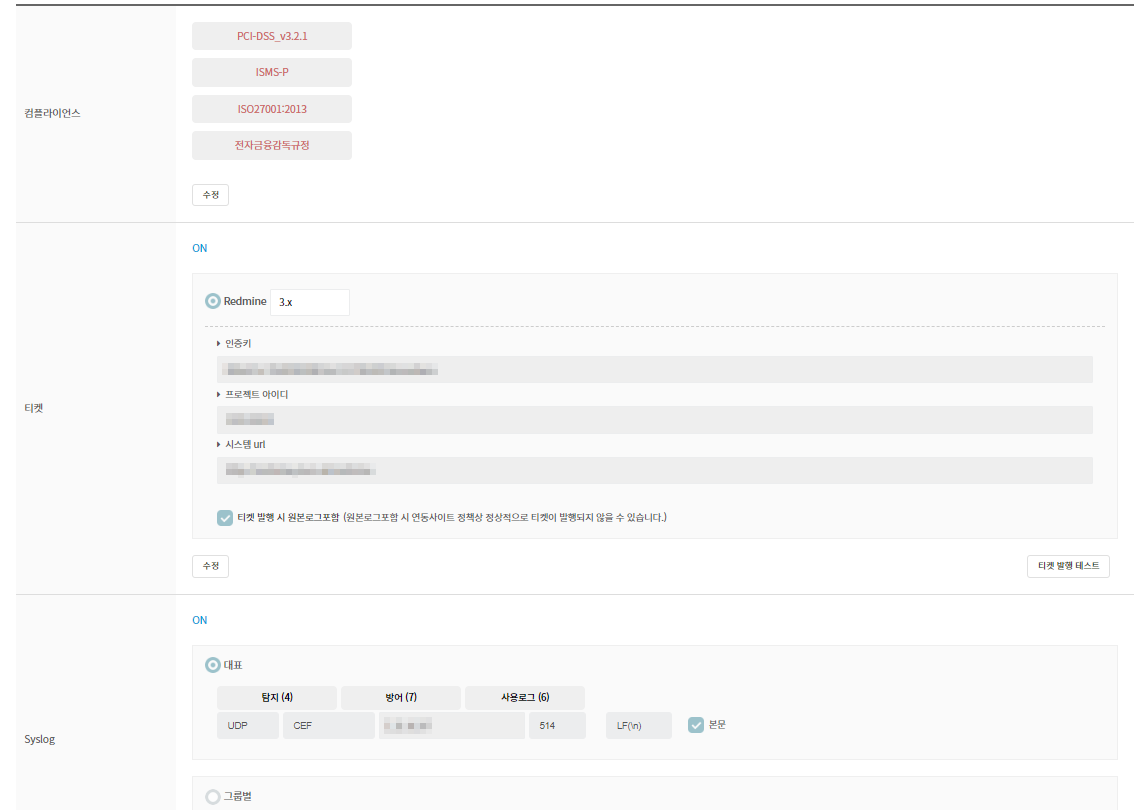
Task: Click the ISMS-P compliance tag
Action: pyautogui.click(x=272, y=72)
